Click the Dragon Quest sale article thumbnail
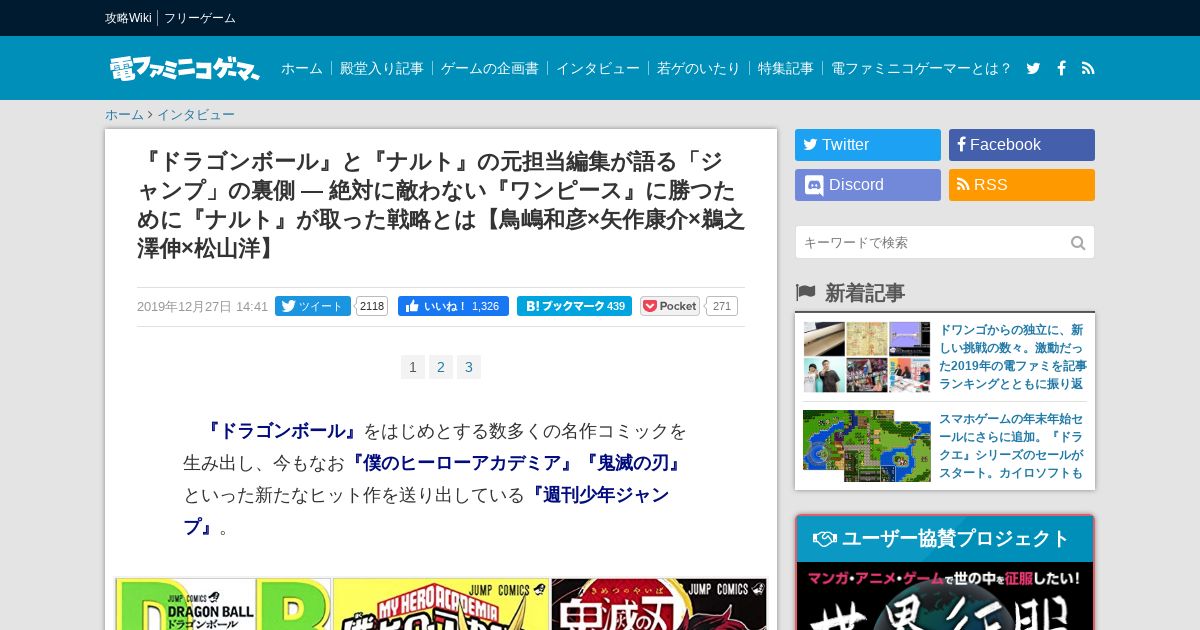The width and height of the screenshot is (1200, 630). point(867,446)
